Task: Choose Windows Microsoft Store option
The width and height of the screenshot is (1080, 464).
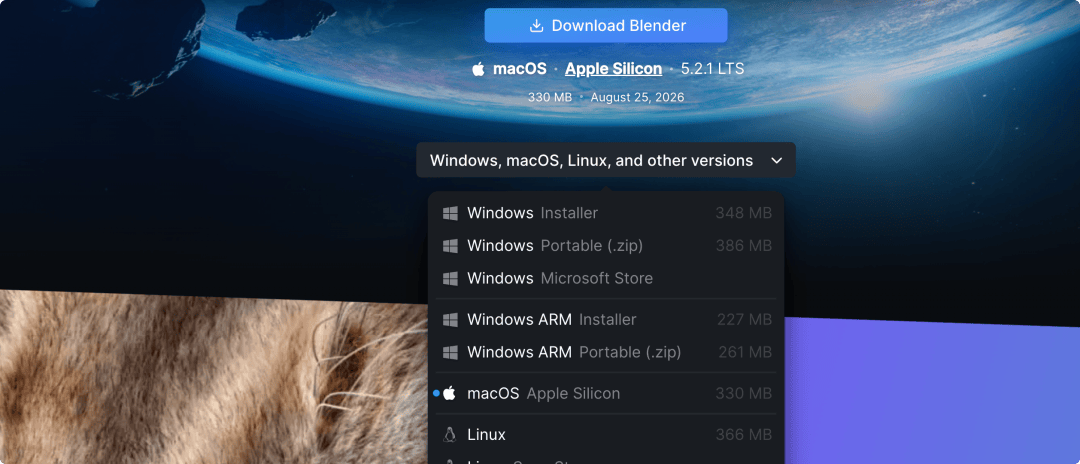Action: 605,278
